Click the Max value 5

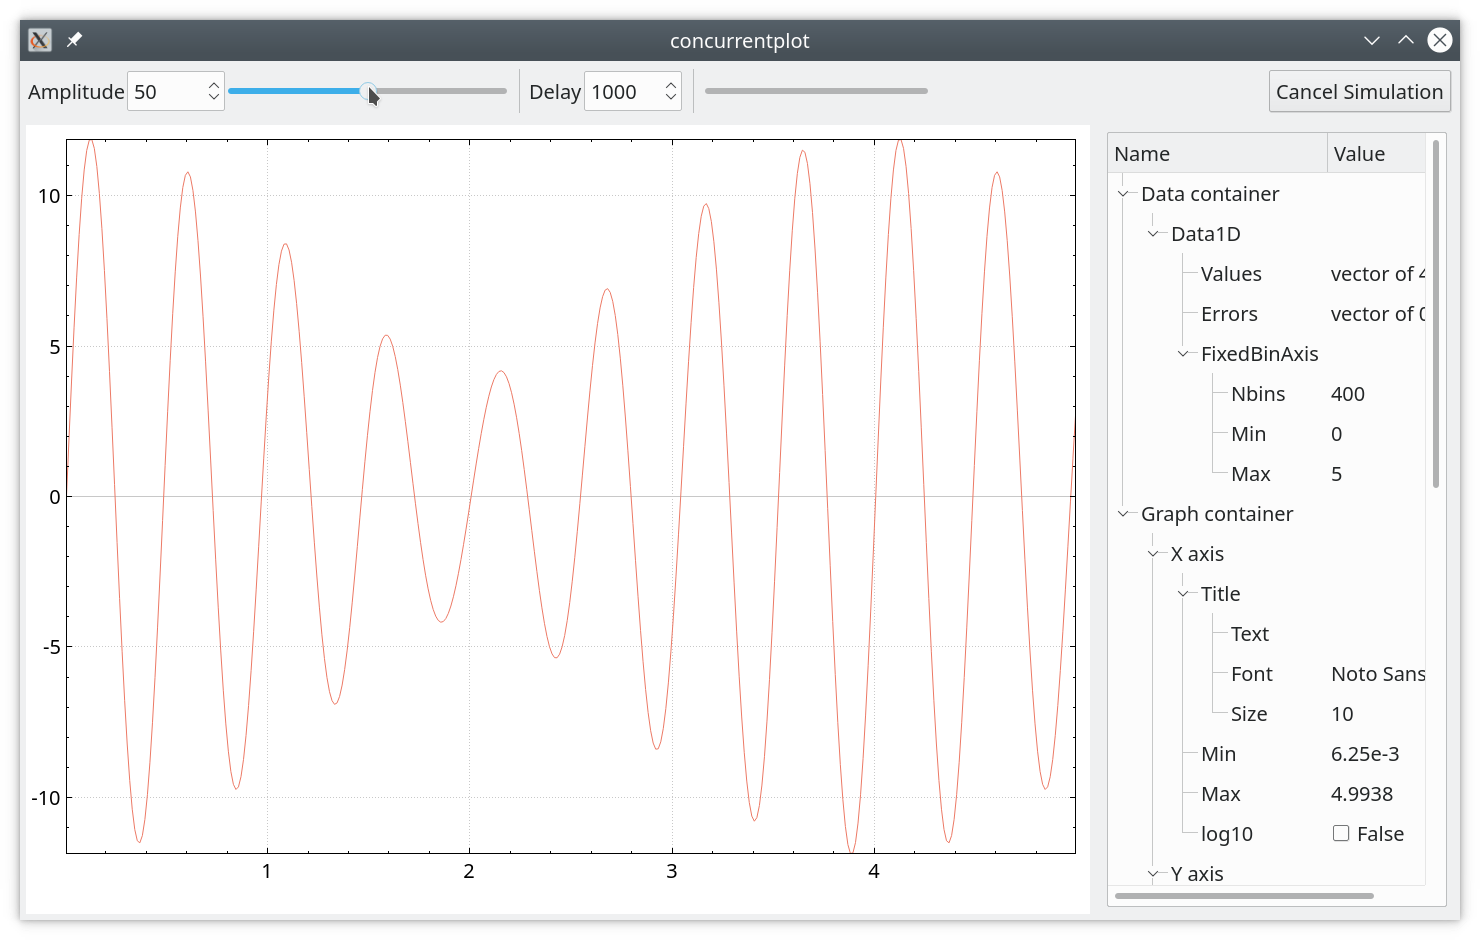1337,474
